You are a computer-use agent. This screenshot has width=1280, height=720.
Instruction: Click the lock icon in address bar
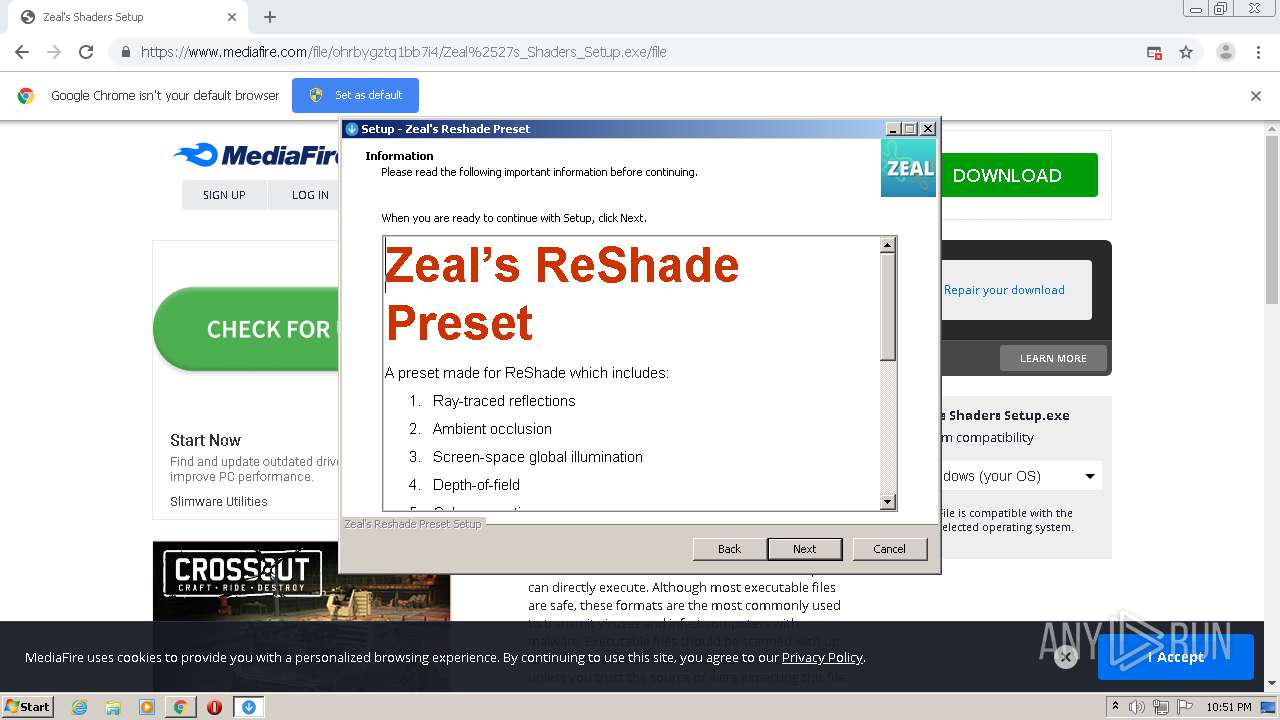pyautogui.click(x=125, y=52)
